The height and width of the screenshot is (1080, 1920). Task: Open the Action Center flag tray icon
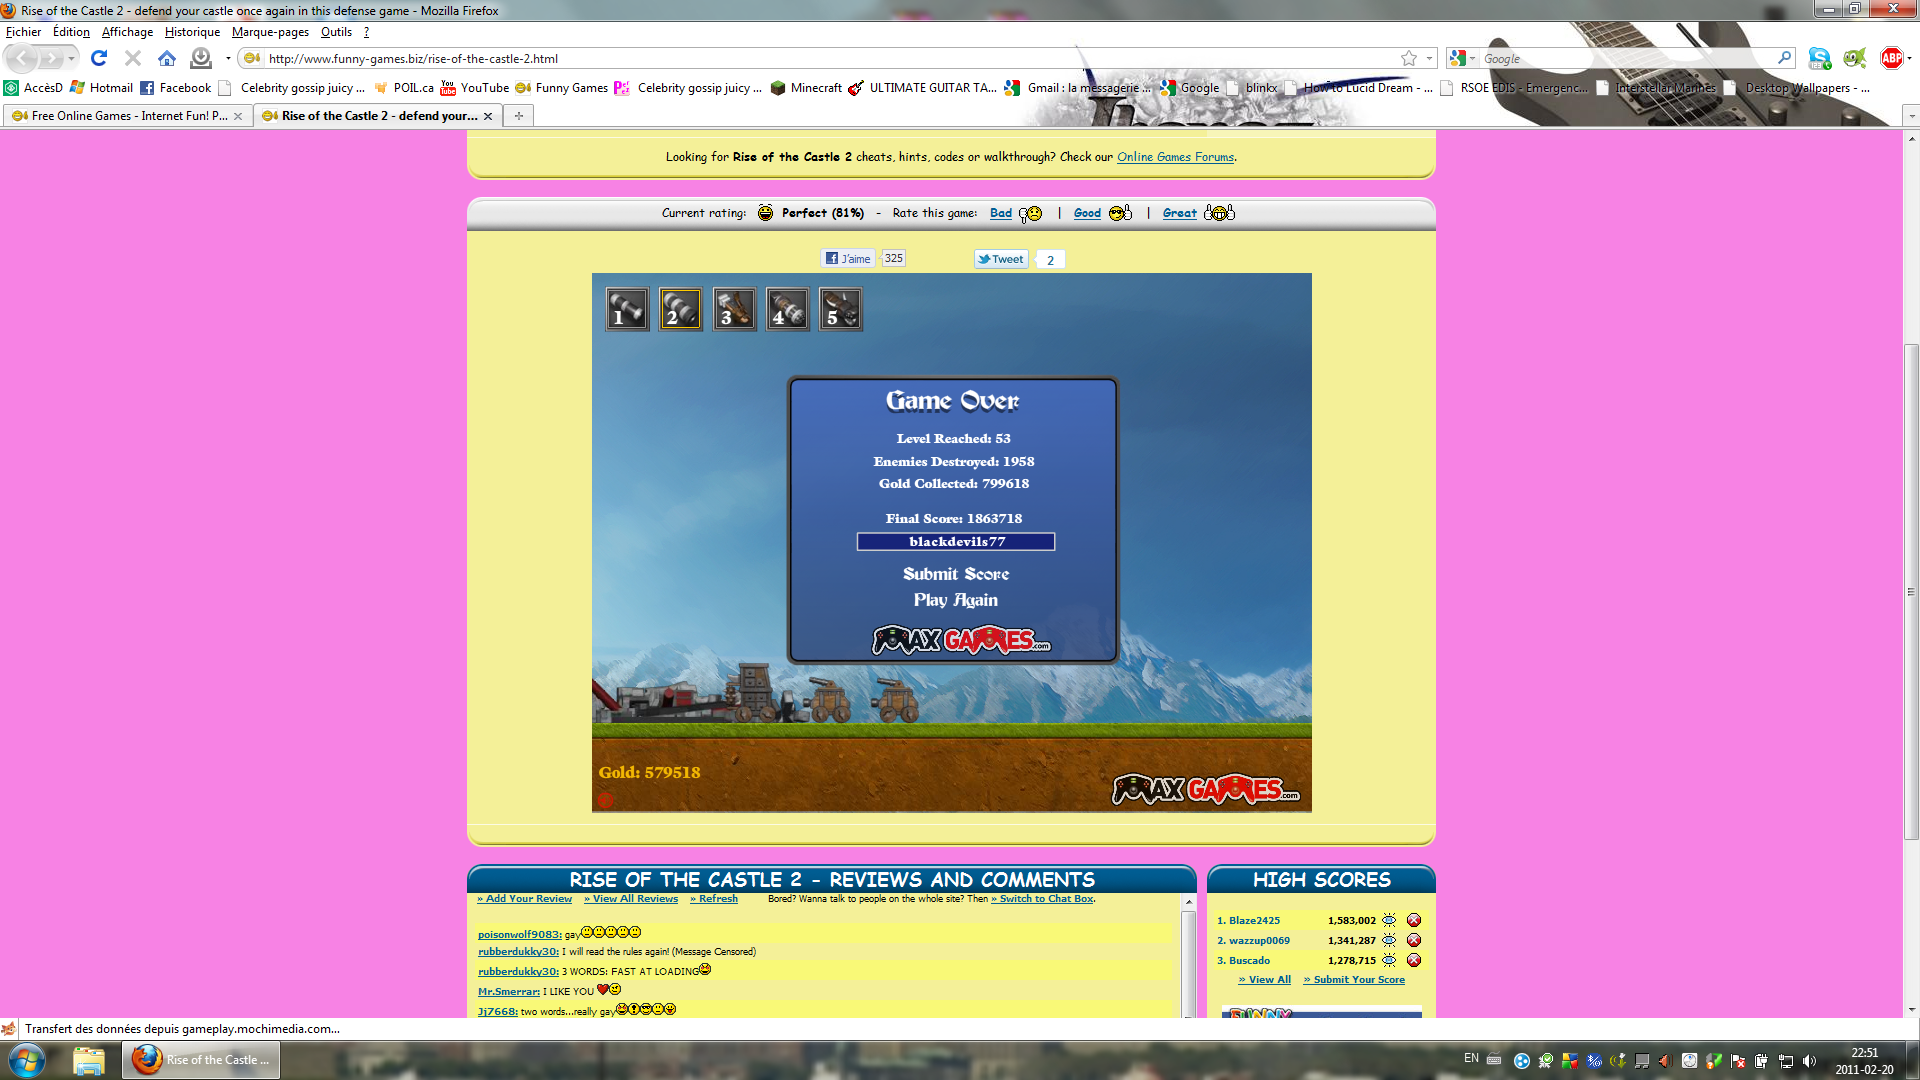point(1738,1061)
